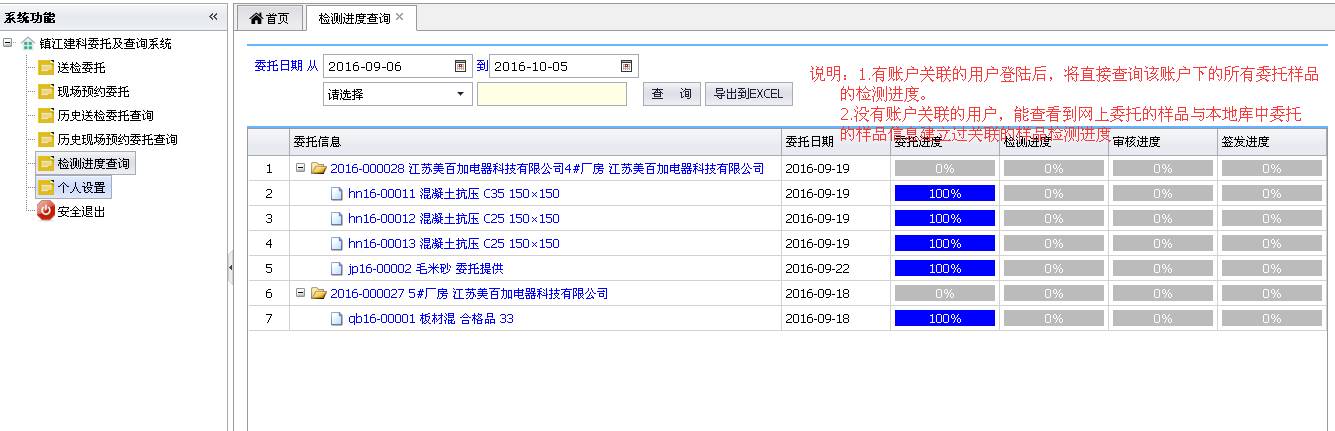Click the 导出到EXCEL button
This screenshot has width=1335, height=431.
click(x=748, y=94)
